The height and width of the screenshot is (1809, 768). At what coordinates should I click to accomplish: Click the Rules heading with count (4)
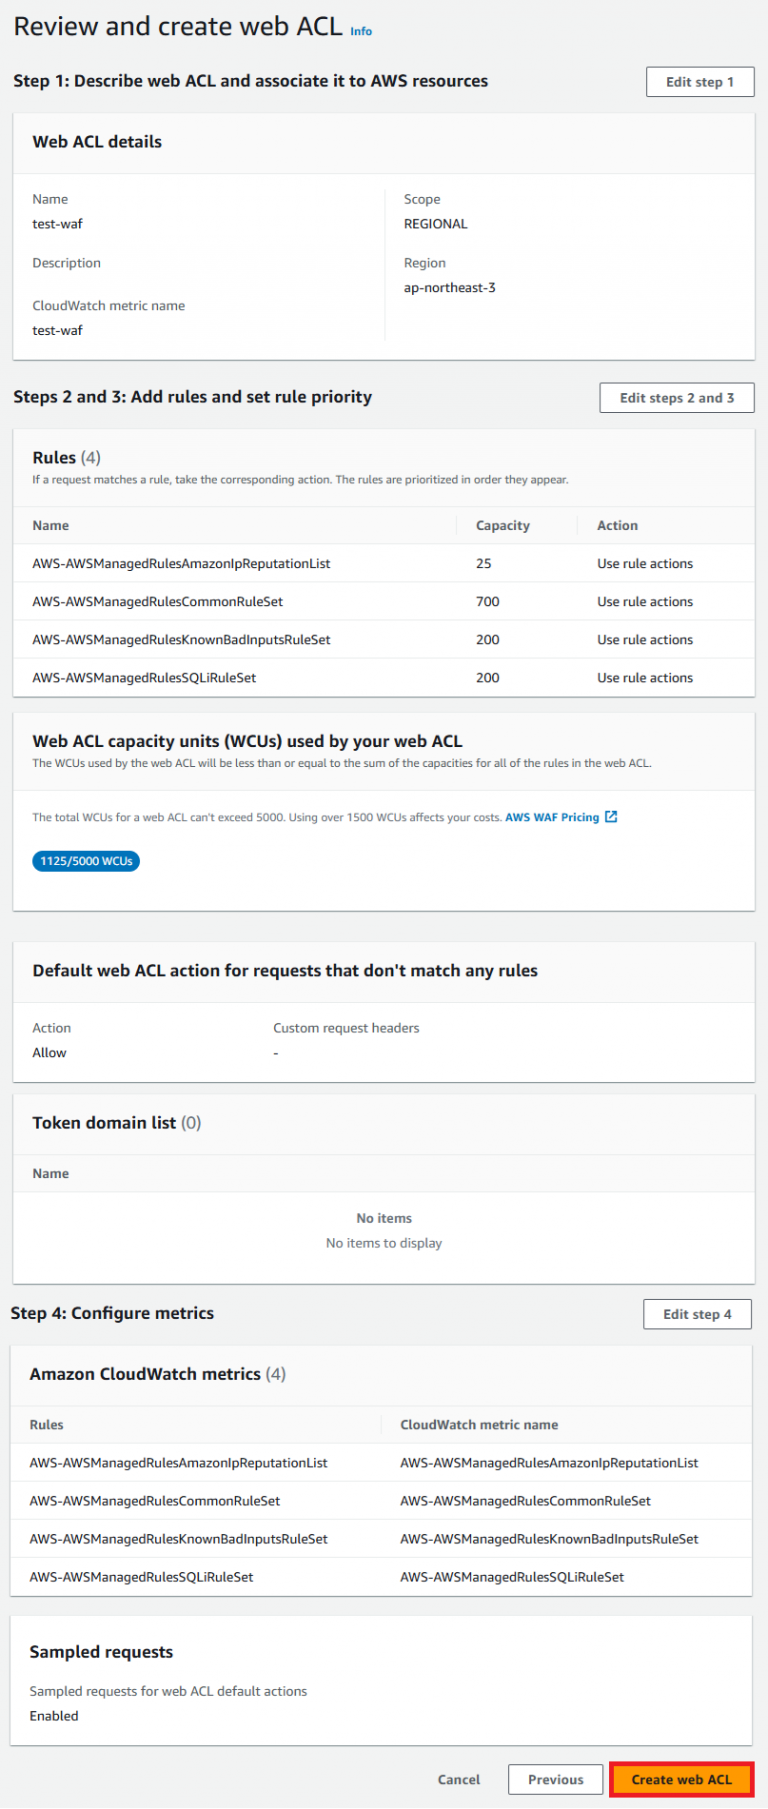click(66, 457)
